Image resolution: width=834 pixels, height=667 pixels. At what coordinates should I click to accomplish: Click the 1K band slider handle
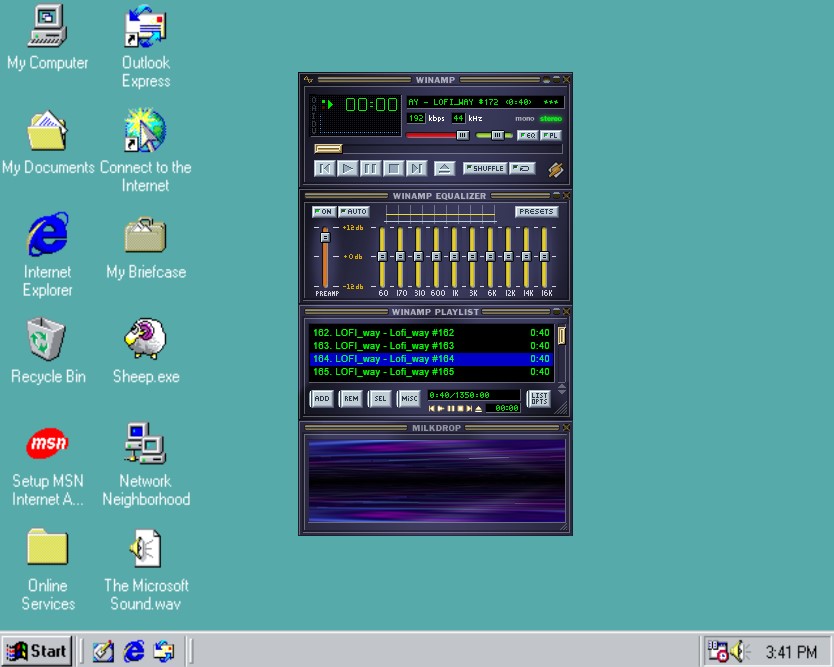[454, 256]
